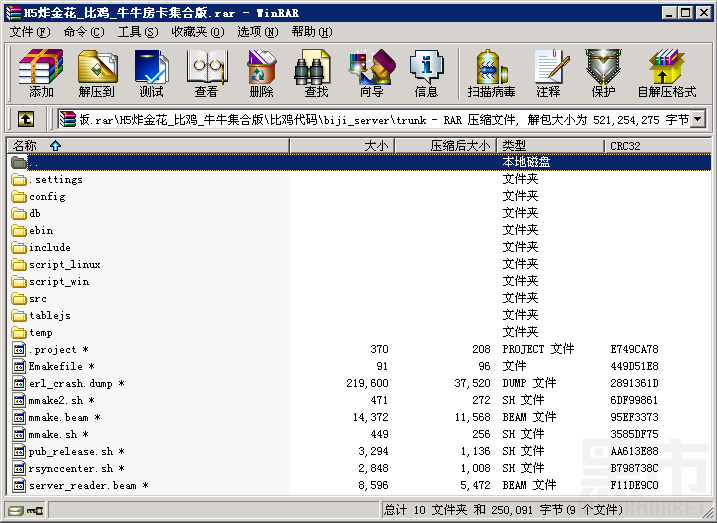Click the key password icon in status bar
The height and width of the screenshot is (523, 717).
click(x=35, y=510)
